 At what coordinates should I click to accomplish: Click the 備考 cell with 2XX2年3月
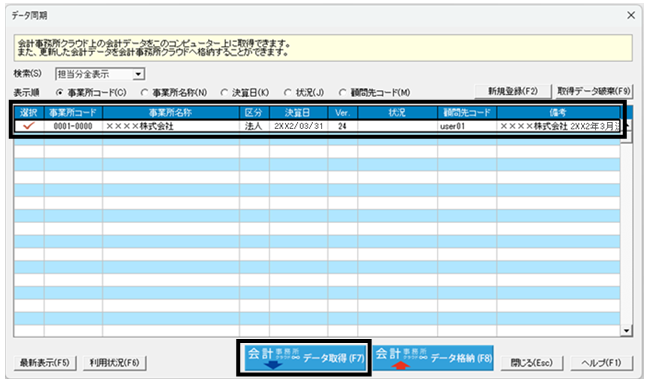tap(558, 126)
